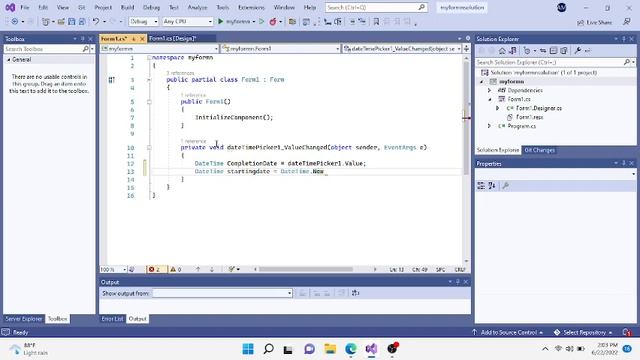Click Switch Views icon in Solution Explorer
The height and width of the screenshot is (360, 640).
click(x=513, y=51)
